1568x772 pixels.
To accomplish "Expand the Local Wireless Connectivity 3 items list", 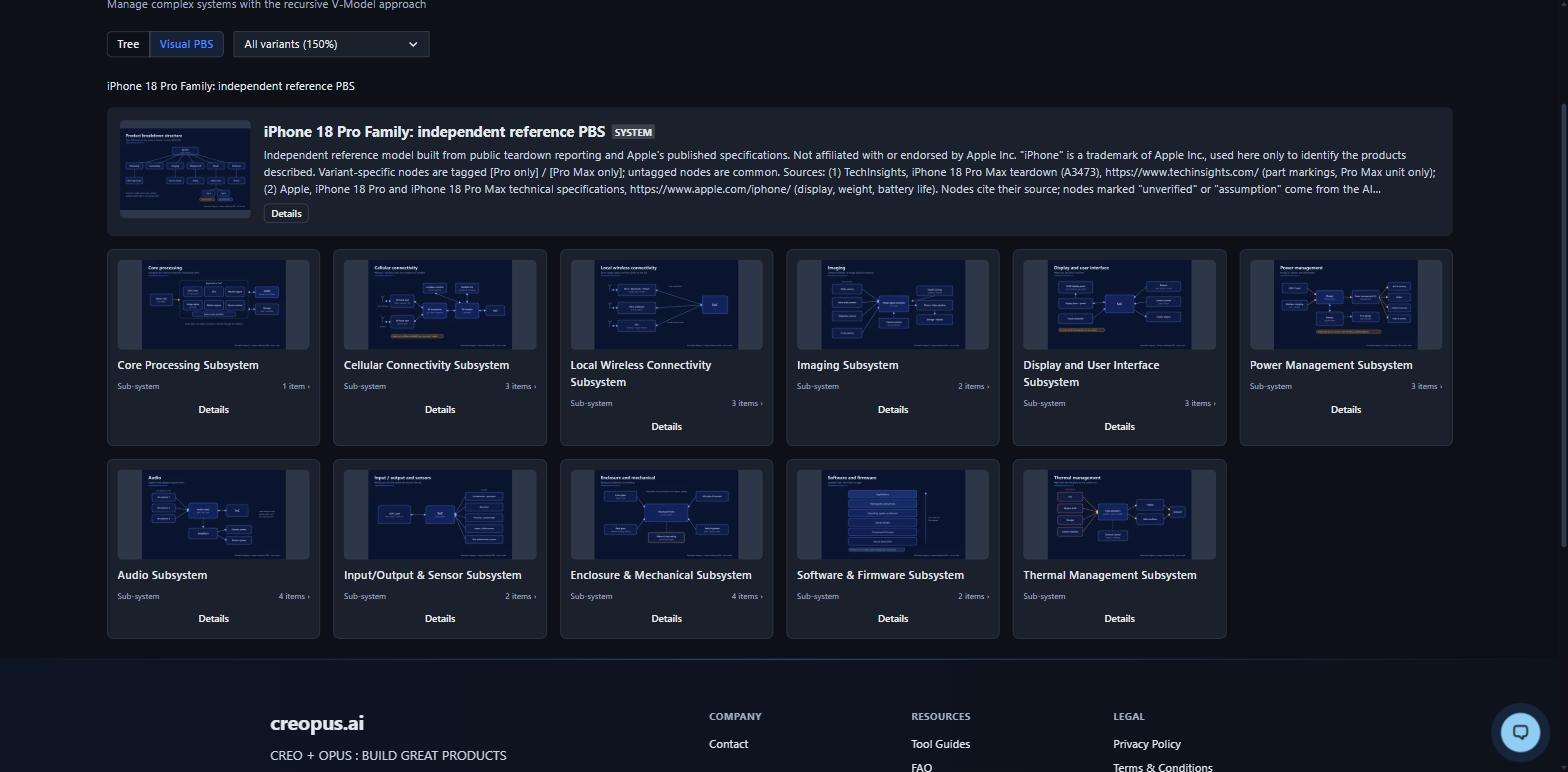I will [747, 403].
